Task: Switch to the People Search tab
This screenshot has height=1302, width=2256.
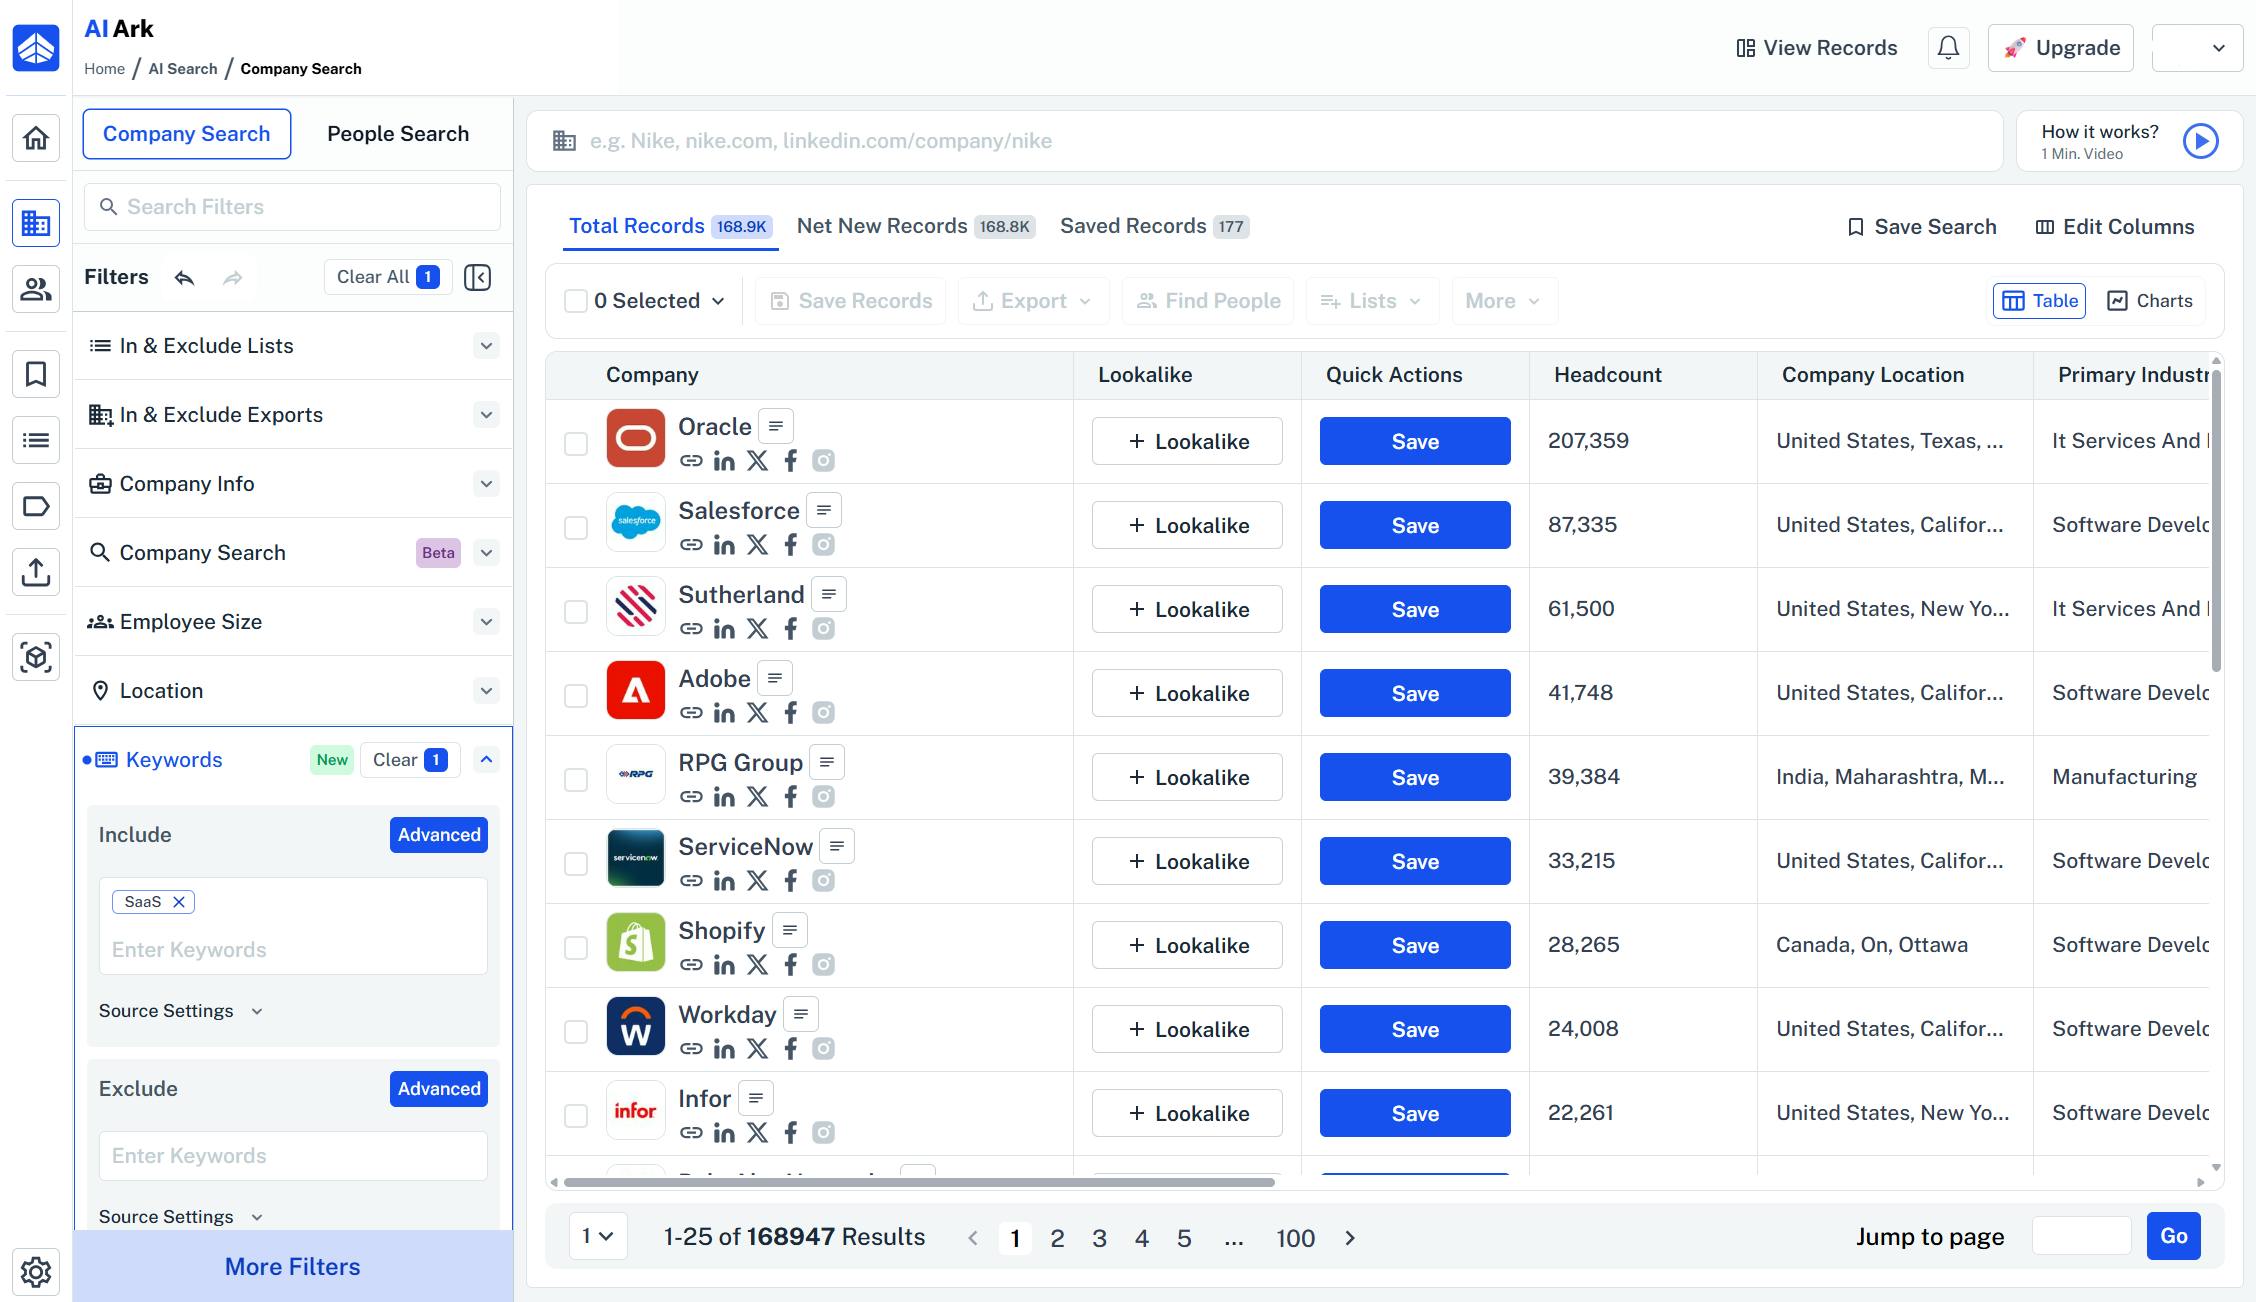Action: click(398, 134)
